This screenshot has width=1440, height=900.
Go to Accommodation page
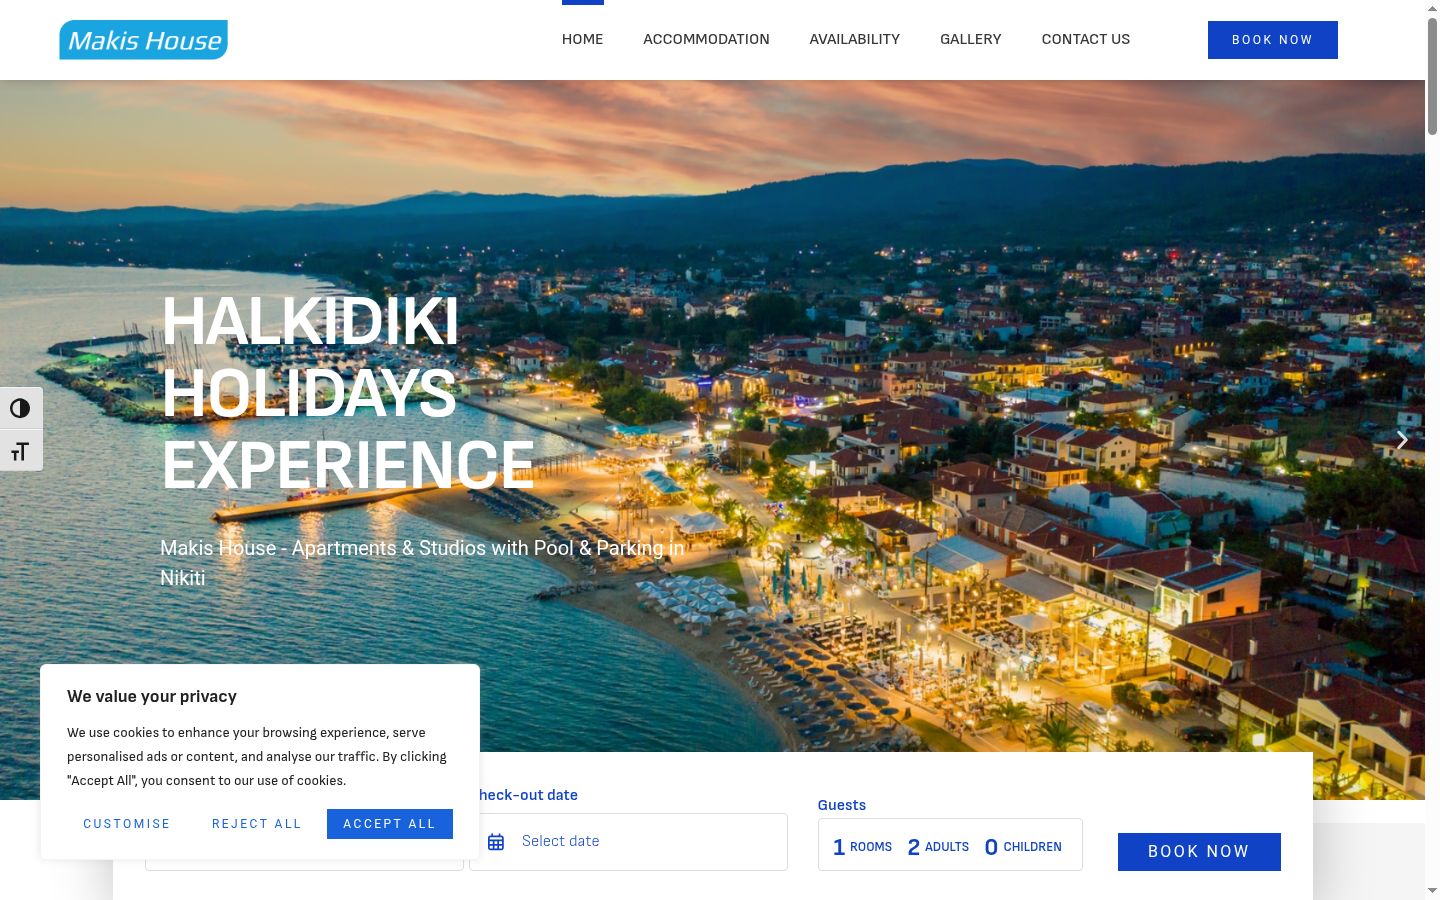[706, 39]
